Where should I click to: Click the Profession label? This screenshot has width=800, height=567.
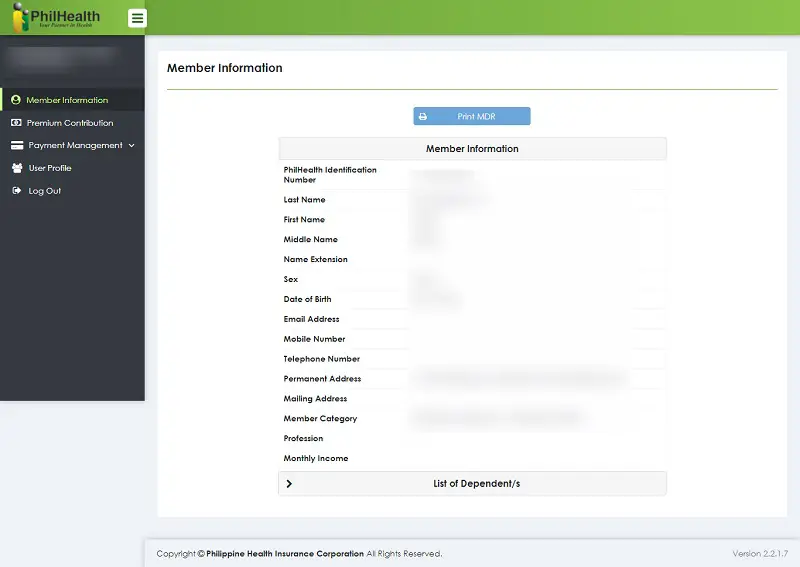pos(304,438)
